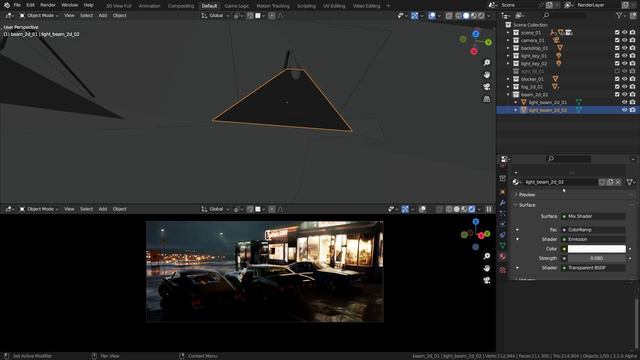Pause rendered preview in bottom viewport header
The width and height of the screenshot is (640, 360).
(489, 209)
